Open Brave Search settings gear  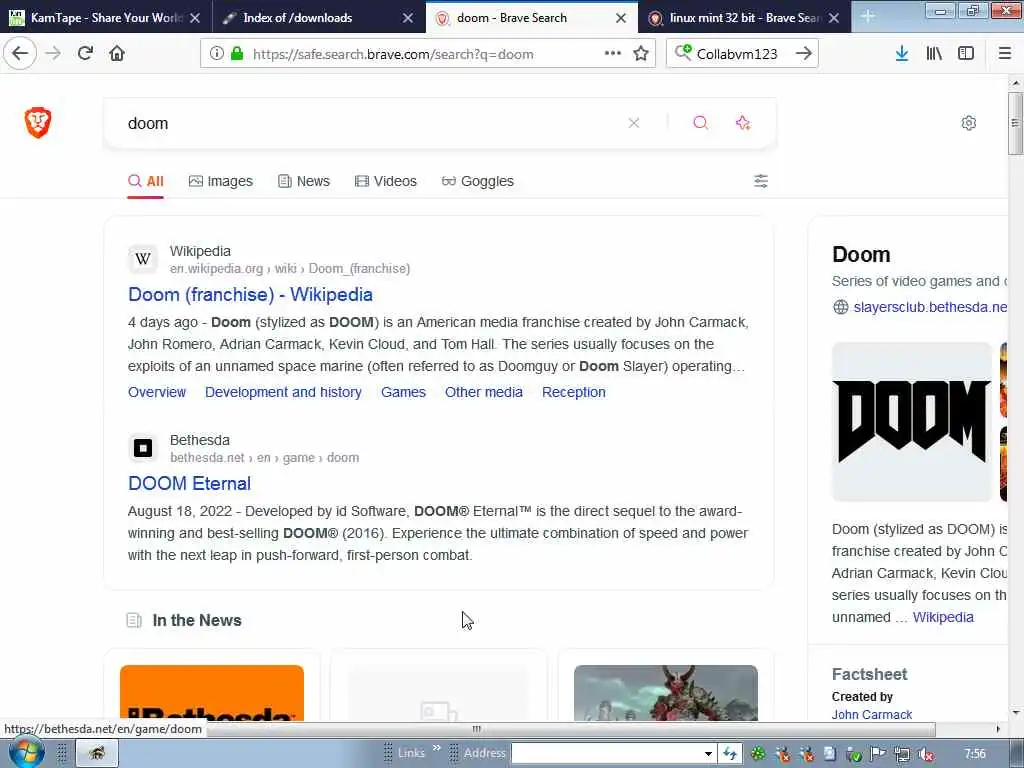point(968,123)
